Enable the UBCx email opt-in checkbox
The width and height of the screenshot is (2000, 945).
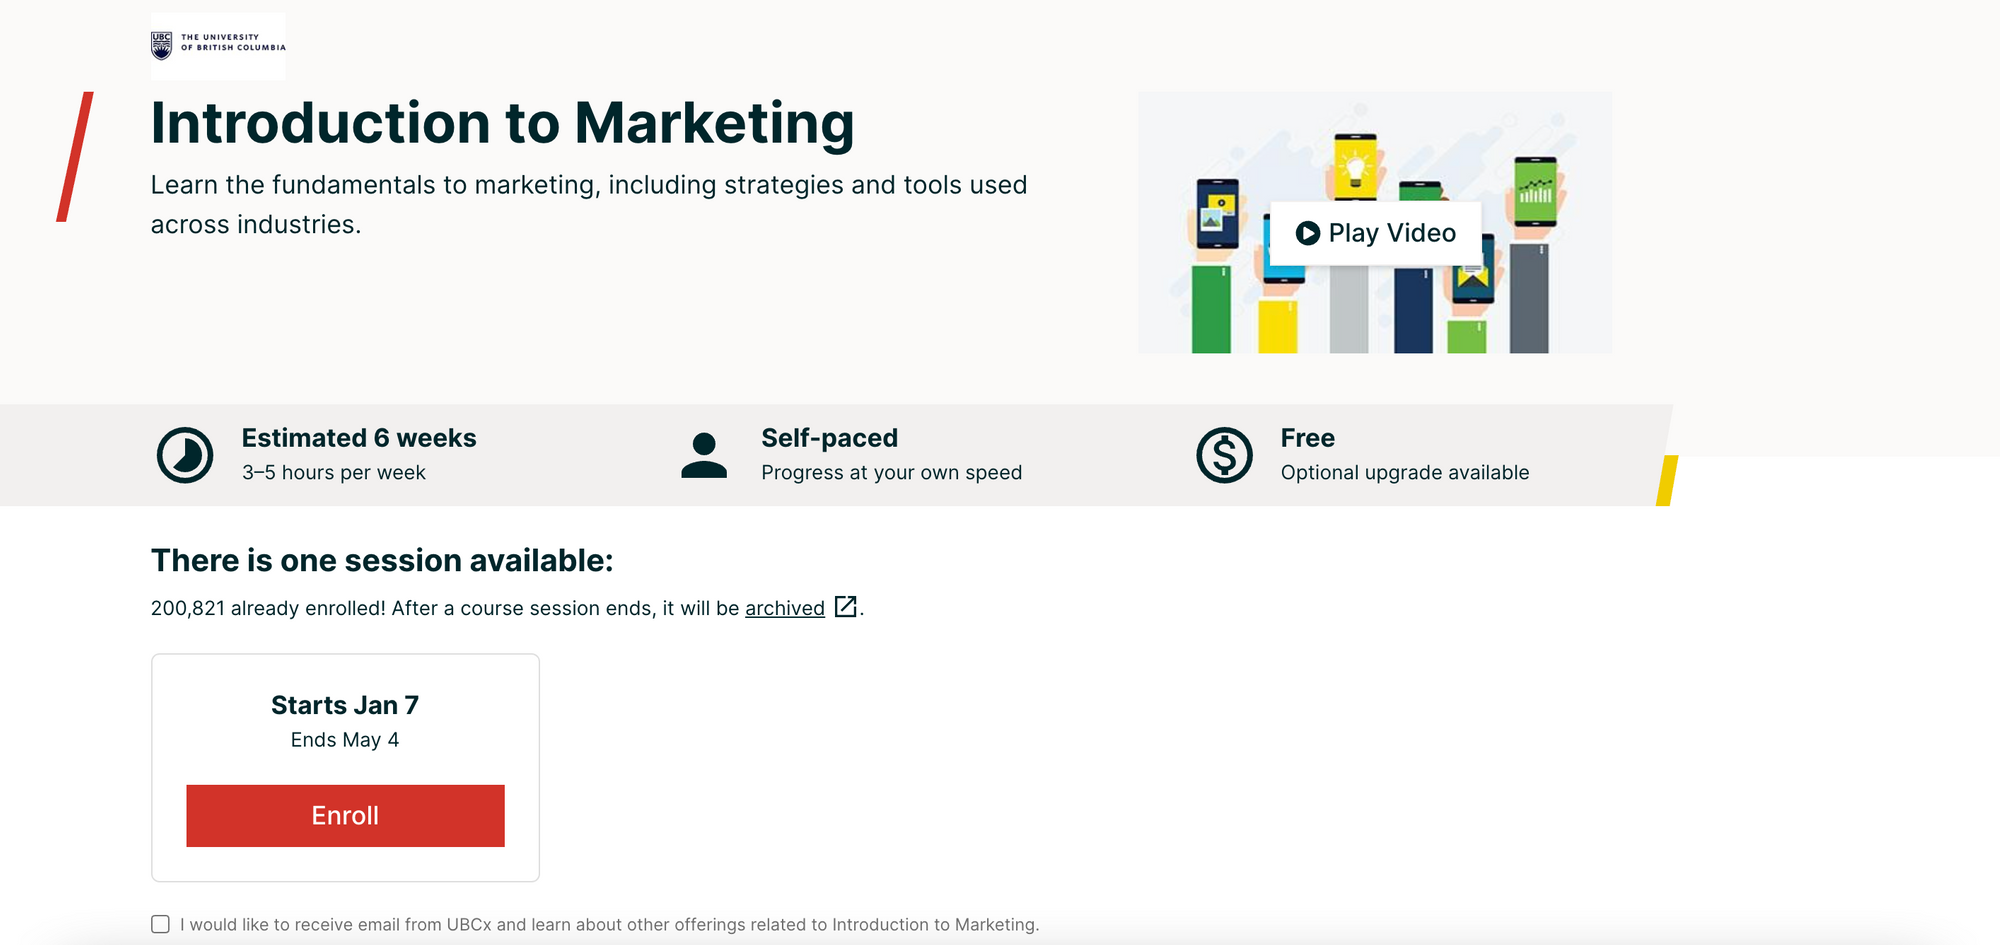coord(160,924)
